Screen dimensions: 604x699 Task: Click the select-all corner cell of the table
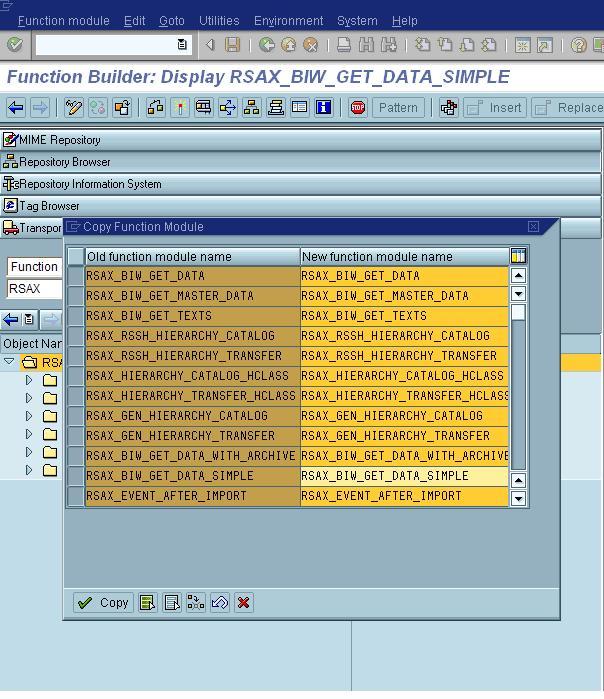tap(76, 256)
